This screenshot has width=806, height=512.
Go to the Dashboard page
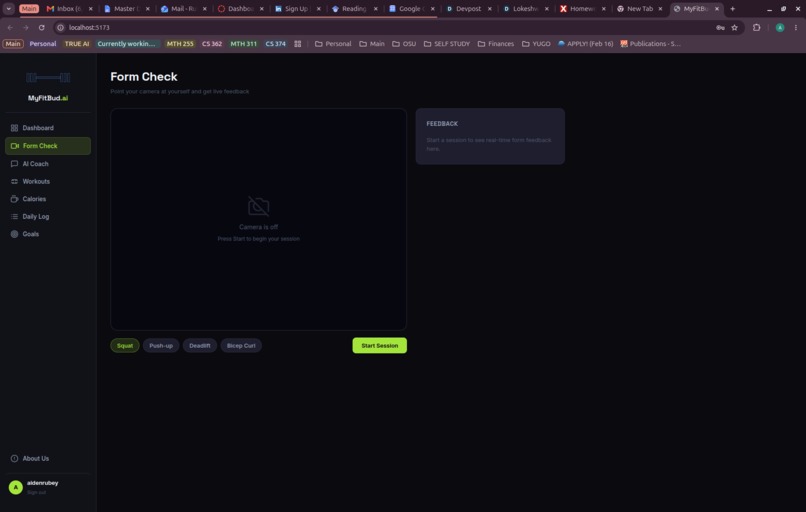48,128
